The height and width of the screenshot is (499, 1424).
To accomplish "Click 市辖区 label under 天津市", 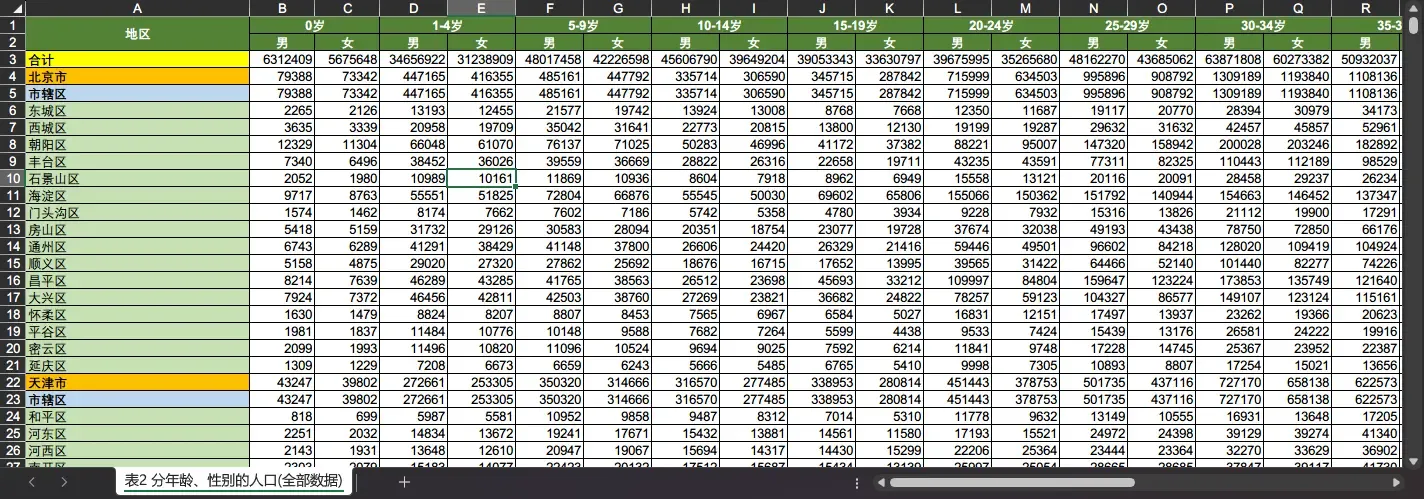I will [x=137, y=399].
